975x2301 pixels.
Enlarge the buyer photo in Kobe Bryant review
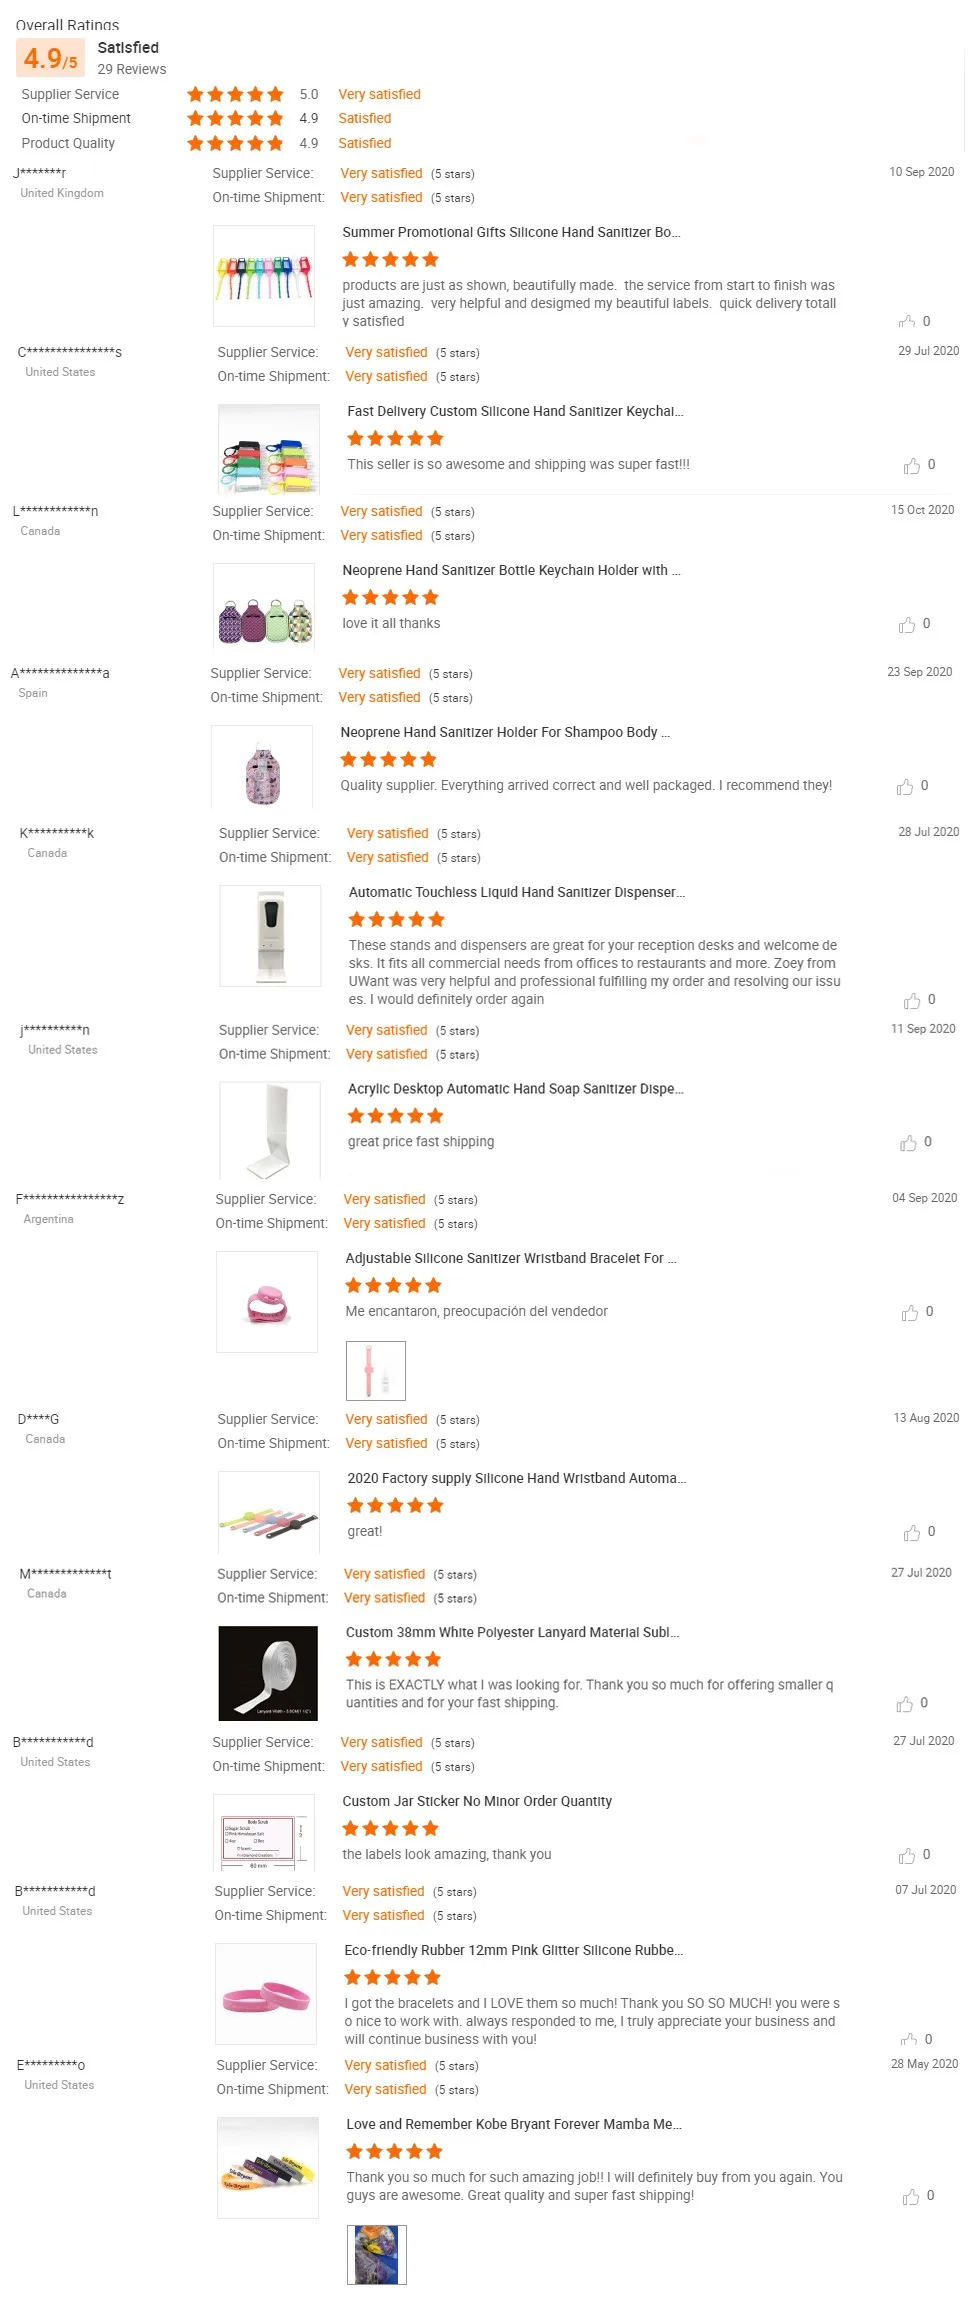coord(377,2254)
